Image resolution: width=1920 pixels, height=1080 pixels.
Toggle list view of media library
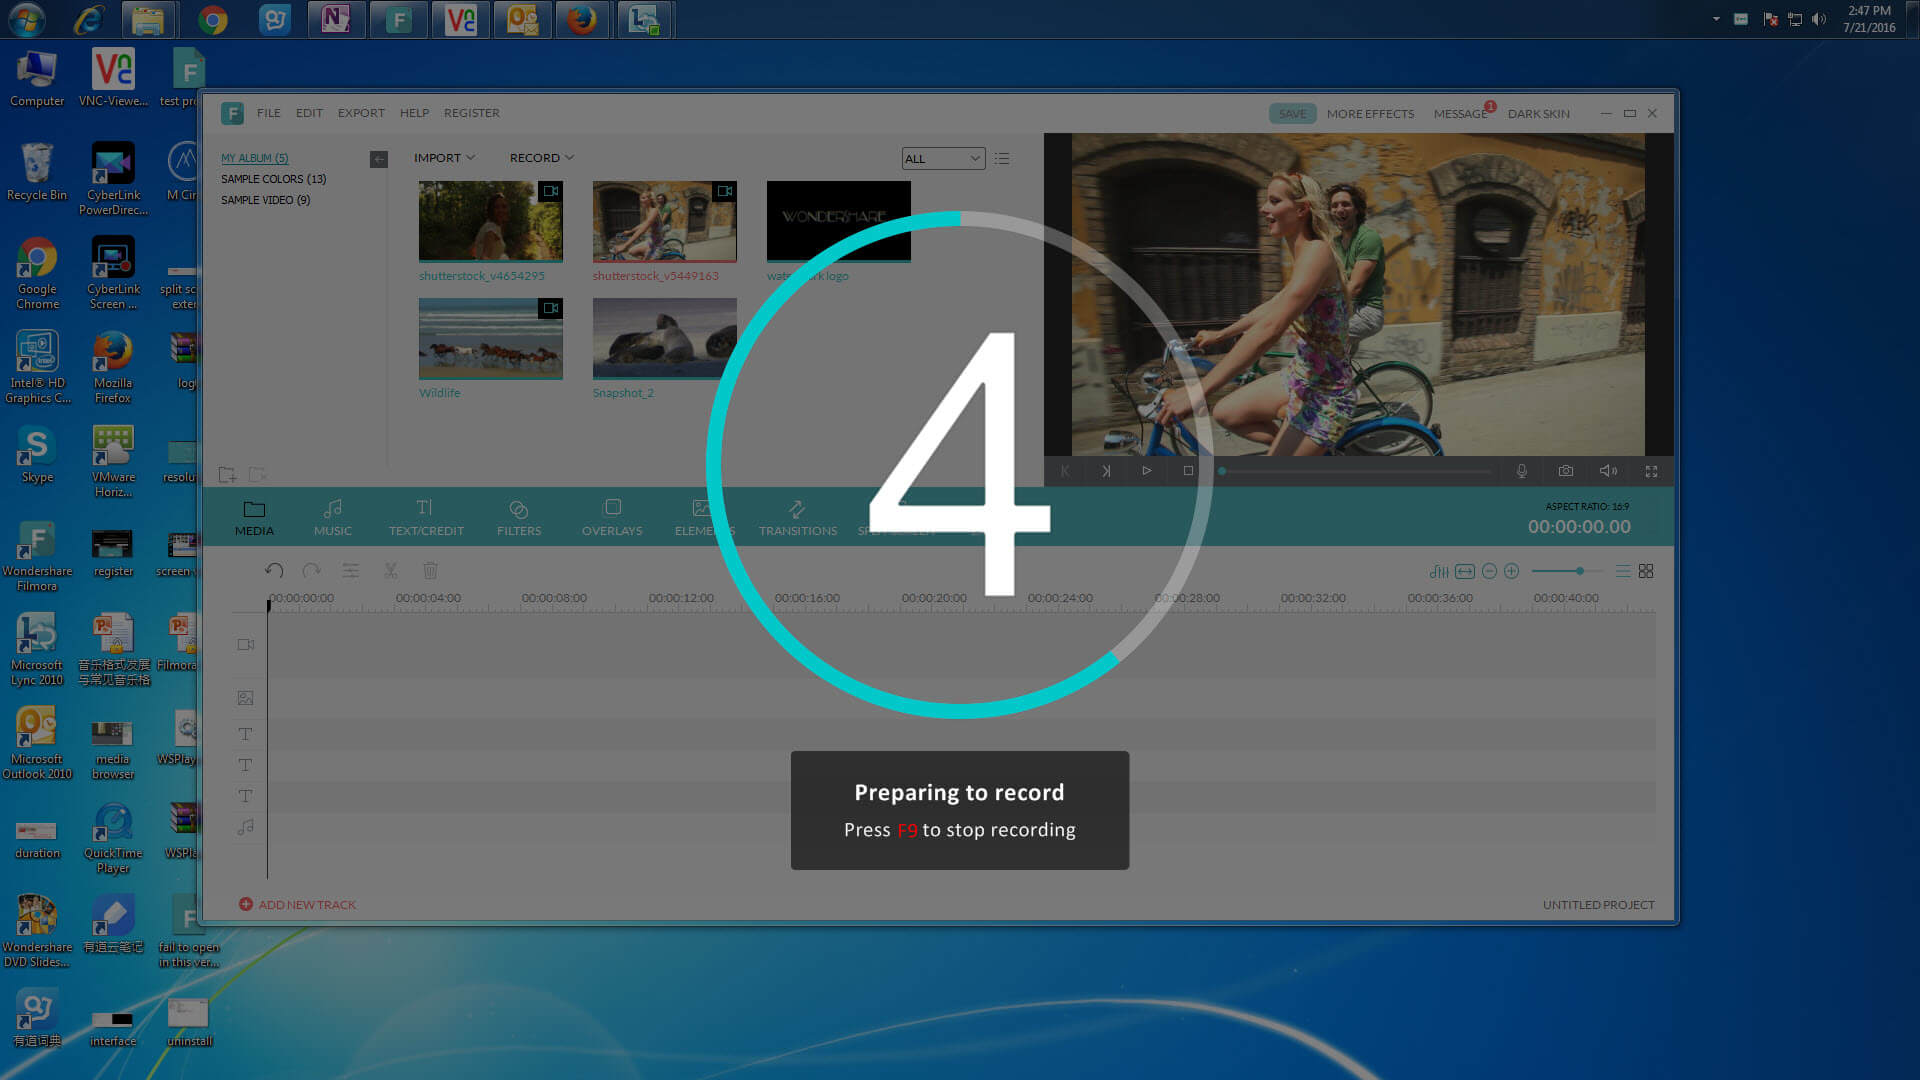(1002, 158)
